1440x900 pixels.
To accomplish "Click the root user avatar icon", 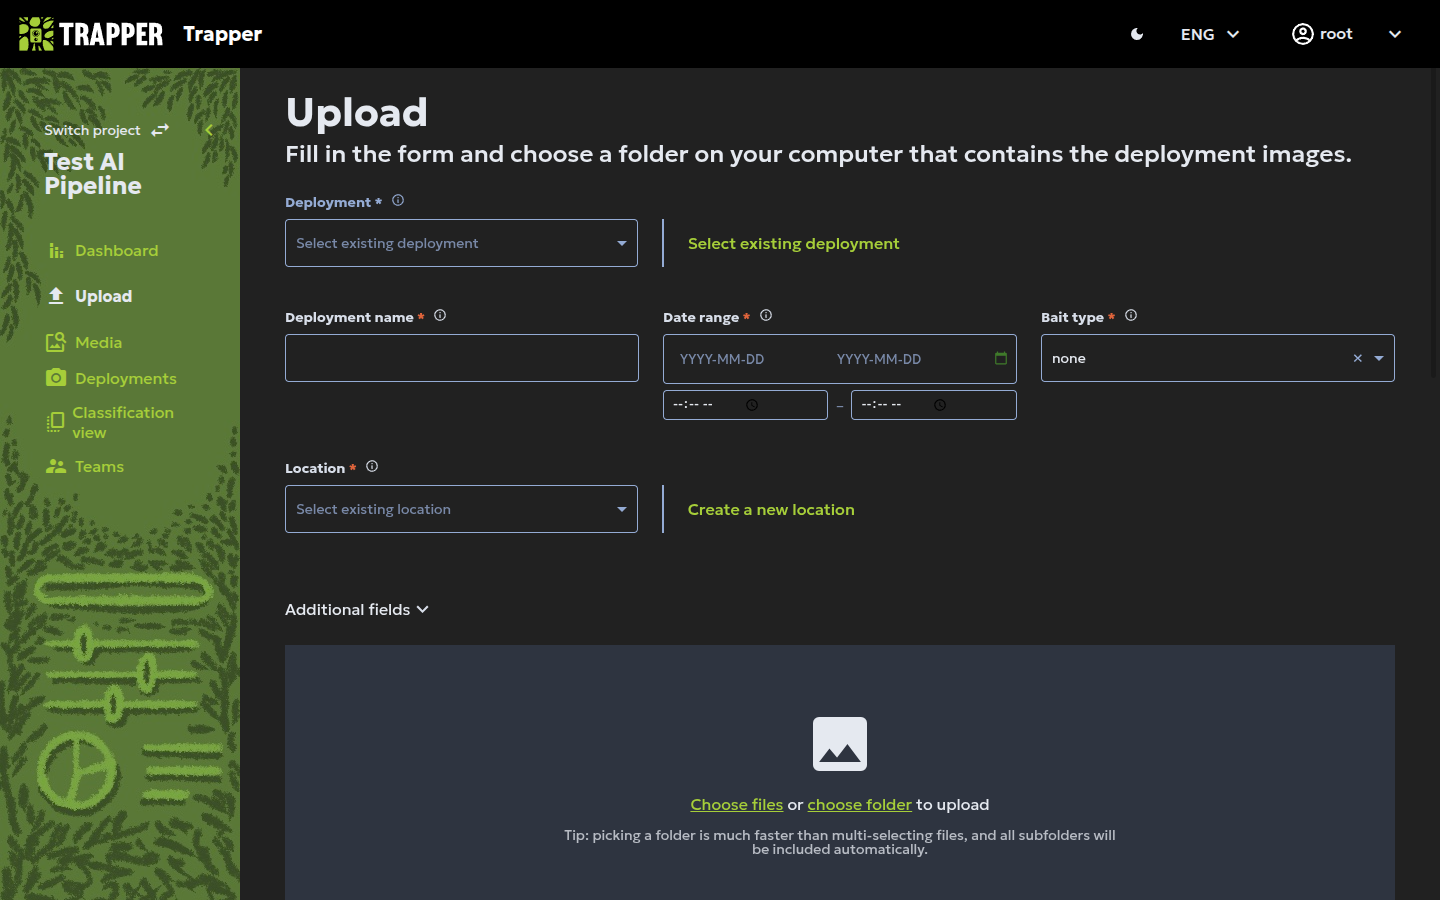I will pos(1302,34).
